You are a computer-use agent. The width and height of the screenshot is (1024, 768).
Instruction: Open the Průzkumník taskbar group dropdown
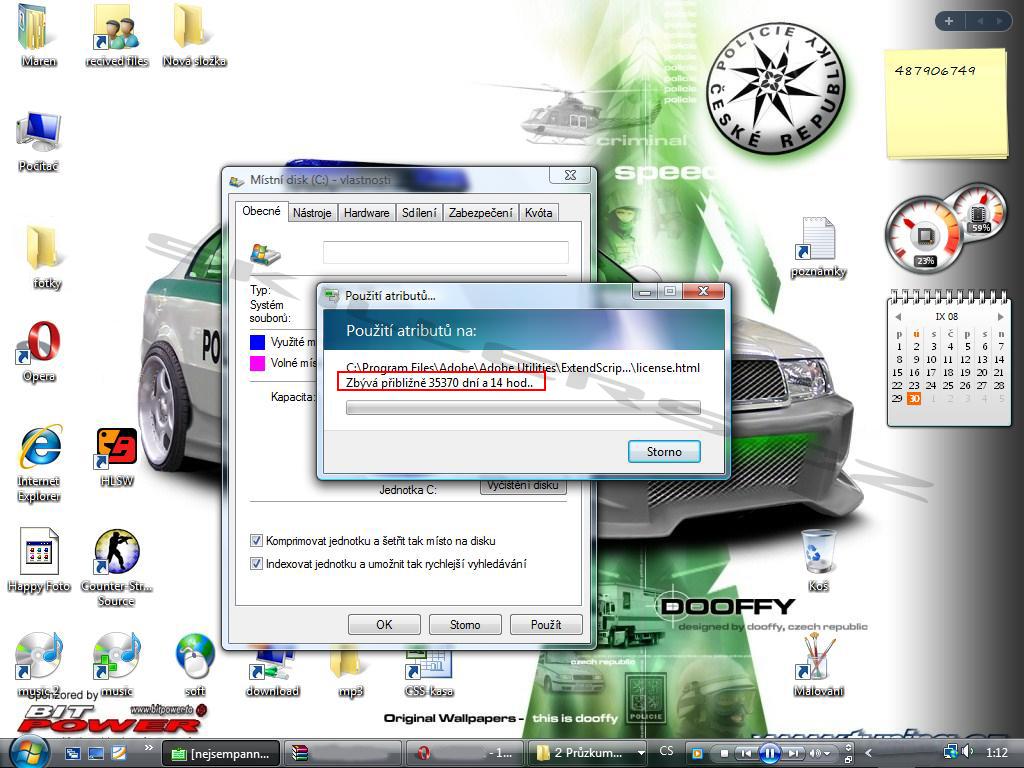641,753
